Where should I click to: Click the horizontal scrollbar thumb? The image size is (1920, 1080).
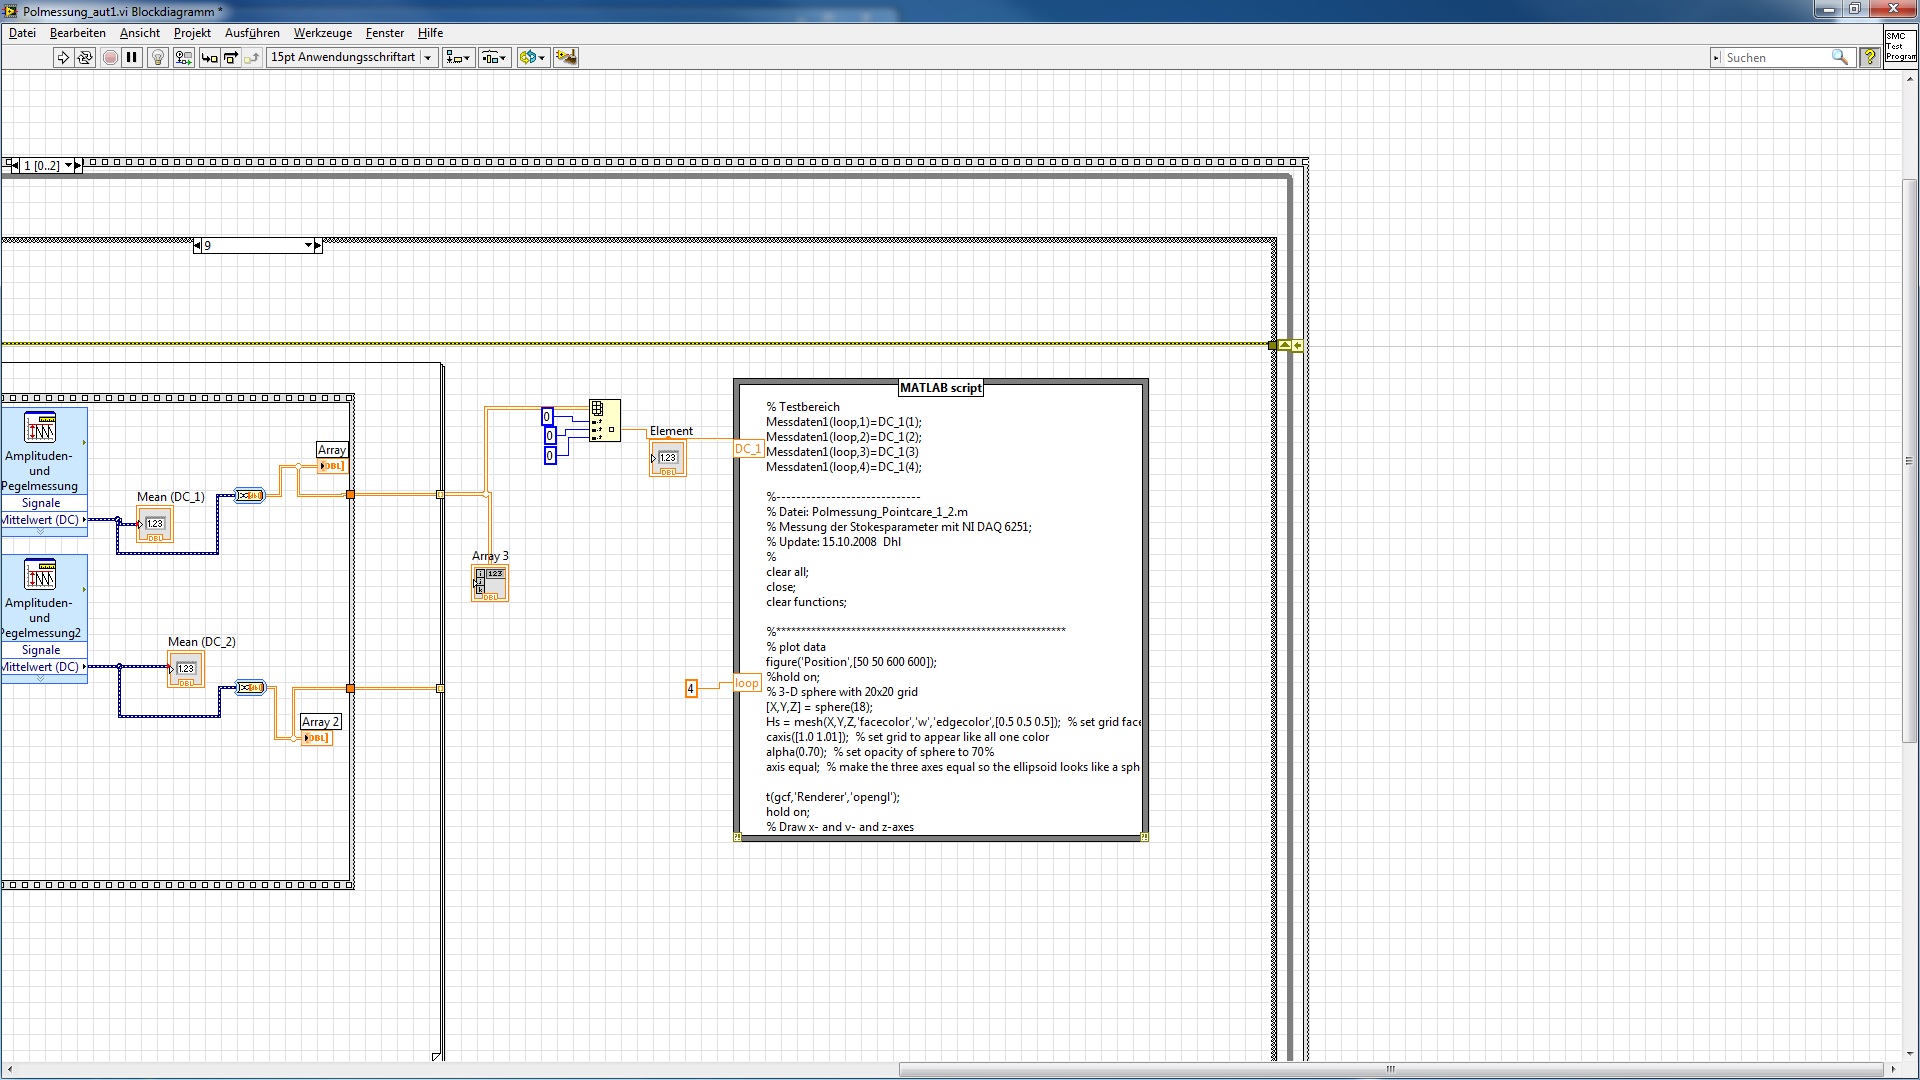click(1390, 1070)
